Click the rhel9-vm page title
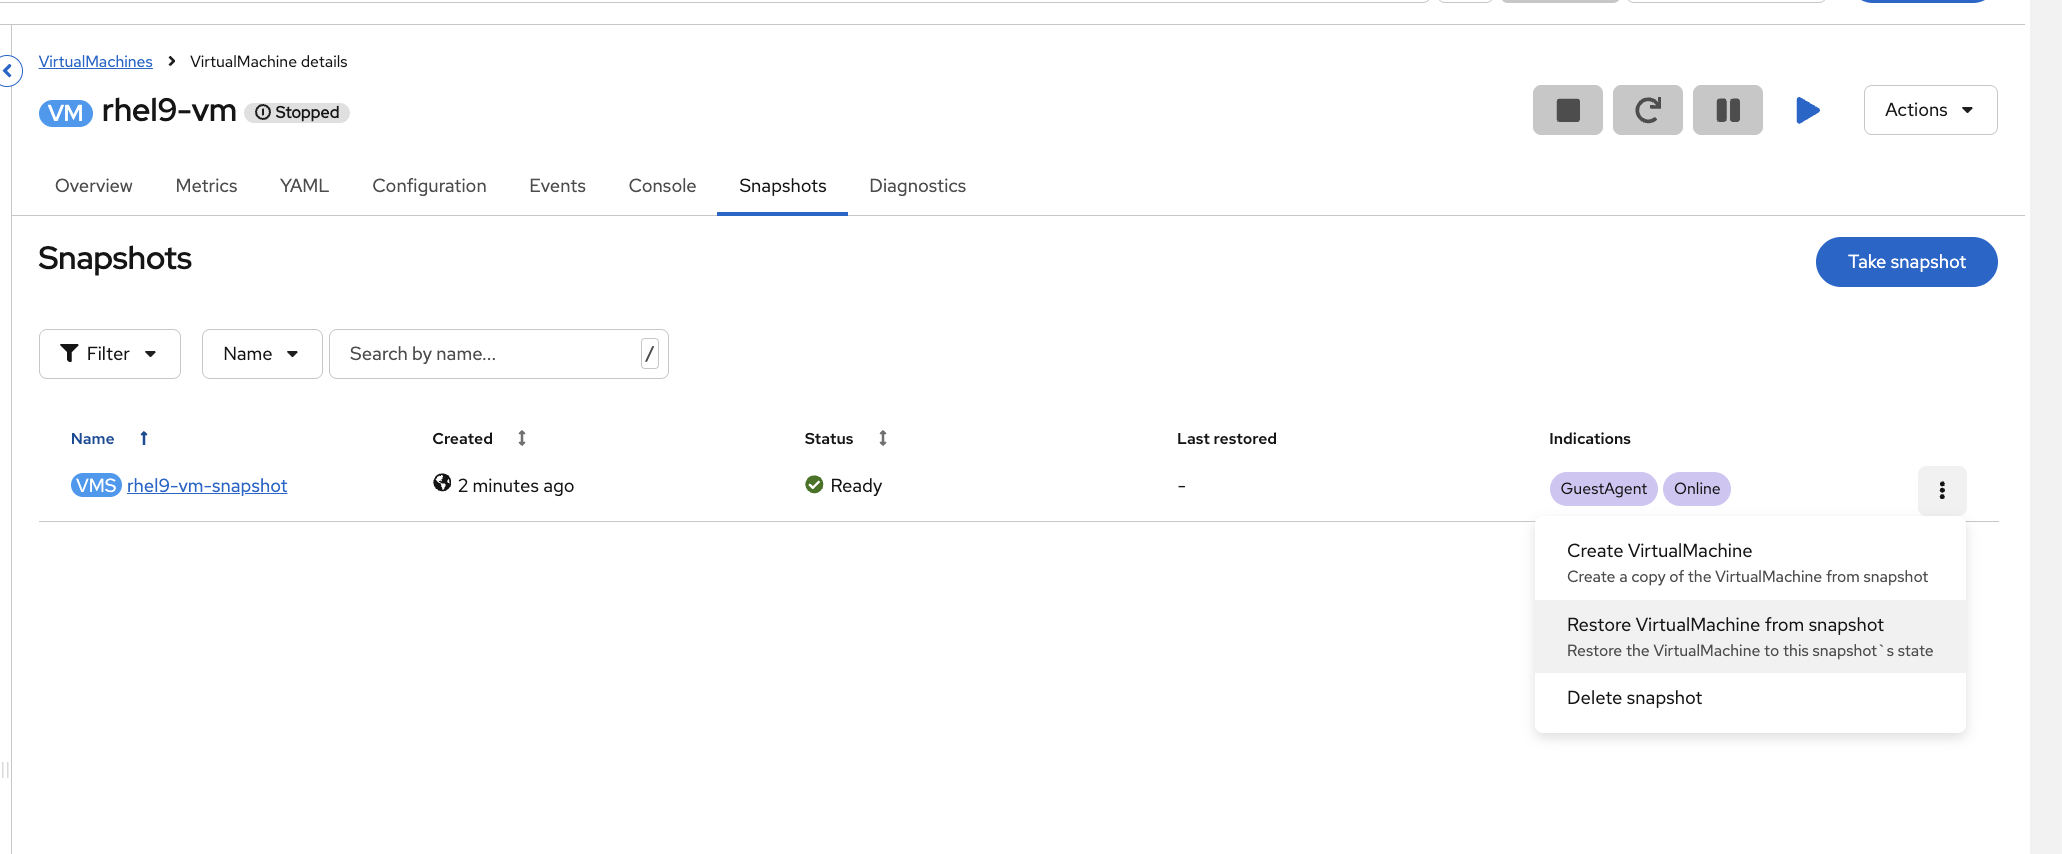The height and width of the screenshot is (854, 2062). [169, 110]
